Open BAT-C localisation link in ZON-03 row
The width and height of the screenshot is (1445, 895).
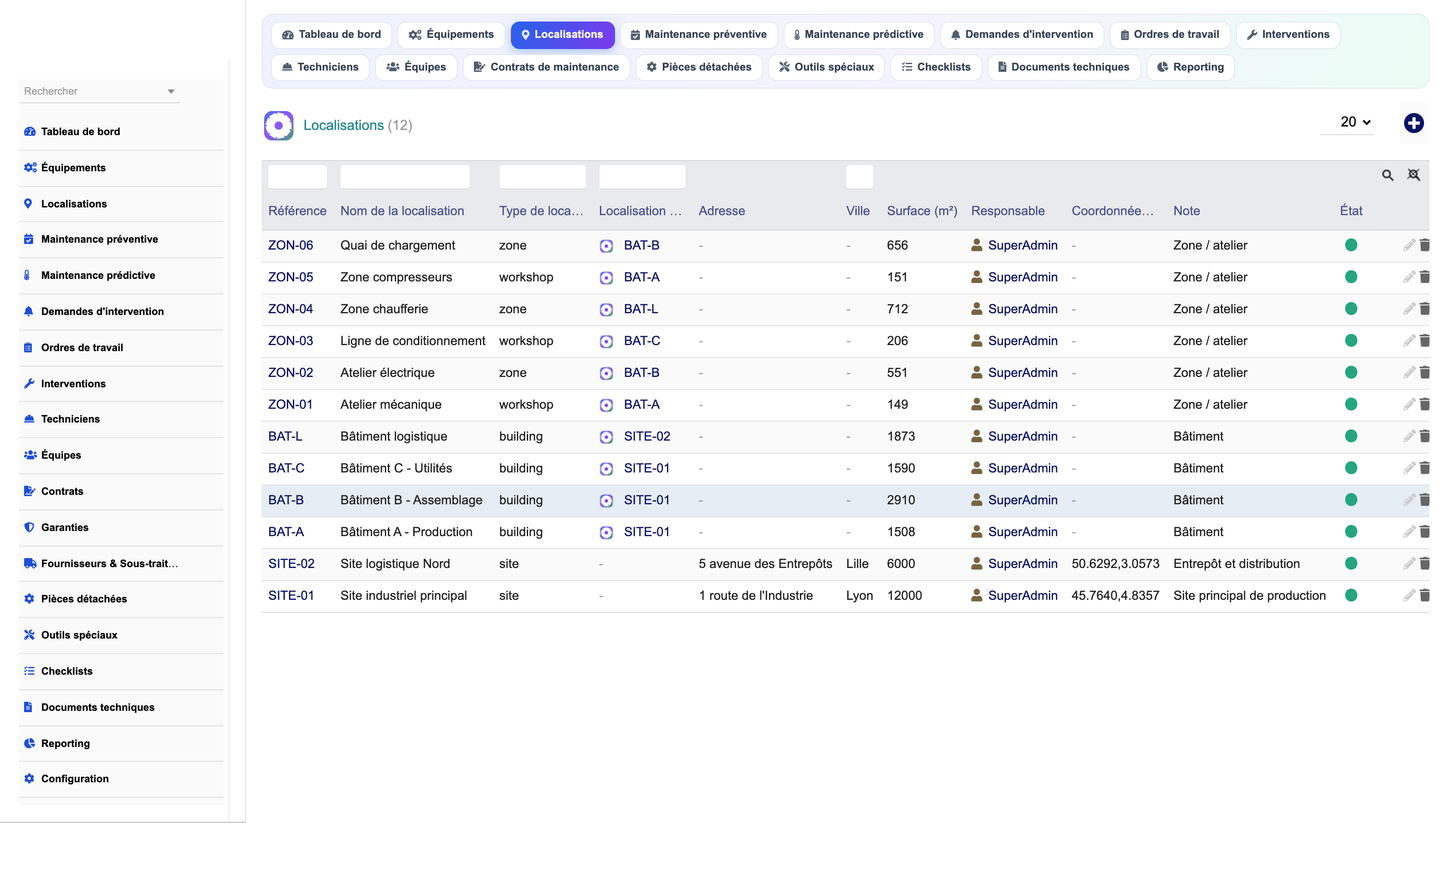pyautogui.click(x=642, y=341)
